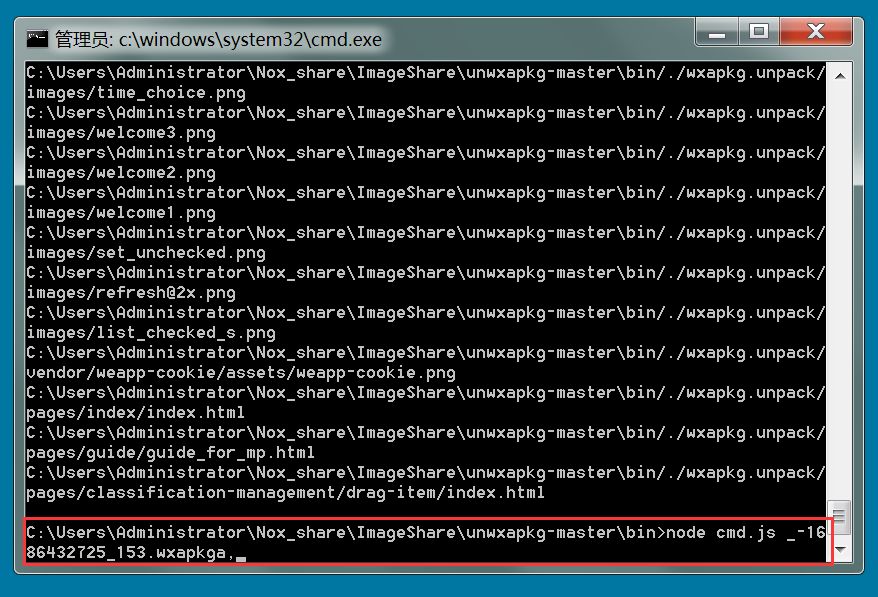Click the text 86432725_153.wxapkga,
The width and height of the screenshot is (878, 597).
[130, 553]
